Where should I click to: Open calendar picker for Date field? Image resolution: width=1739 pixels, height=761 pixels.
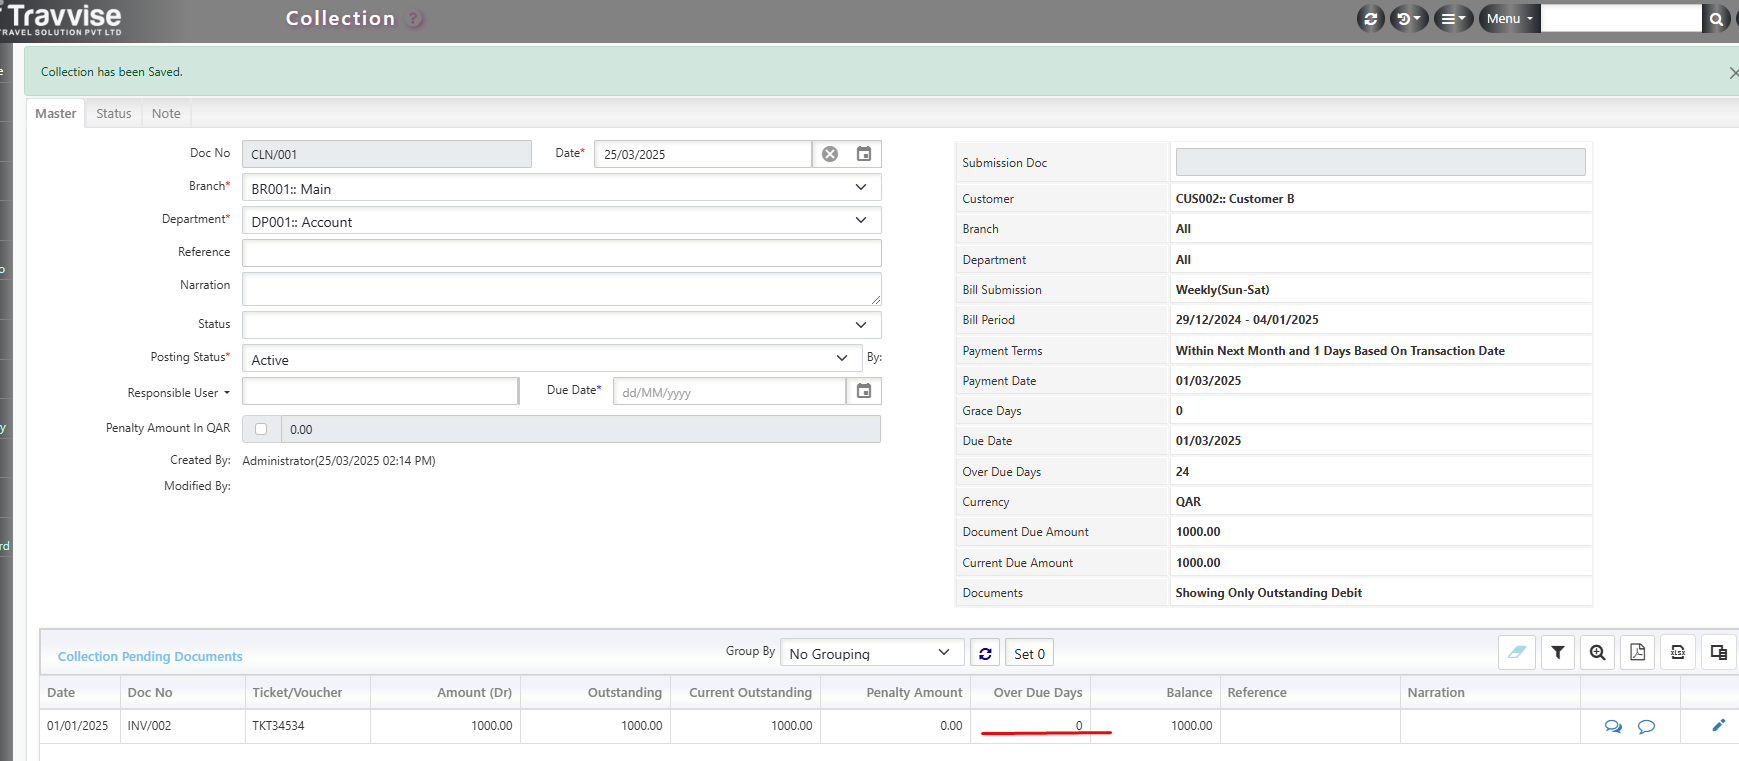tap(864, 154)
